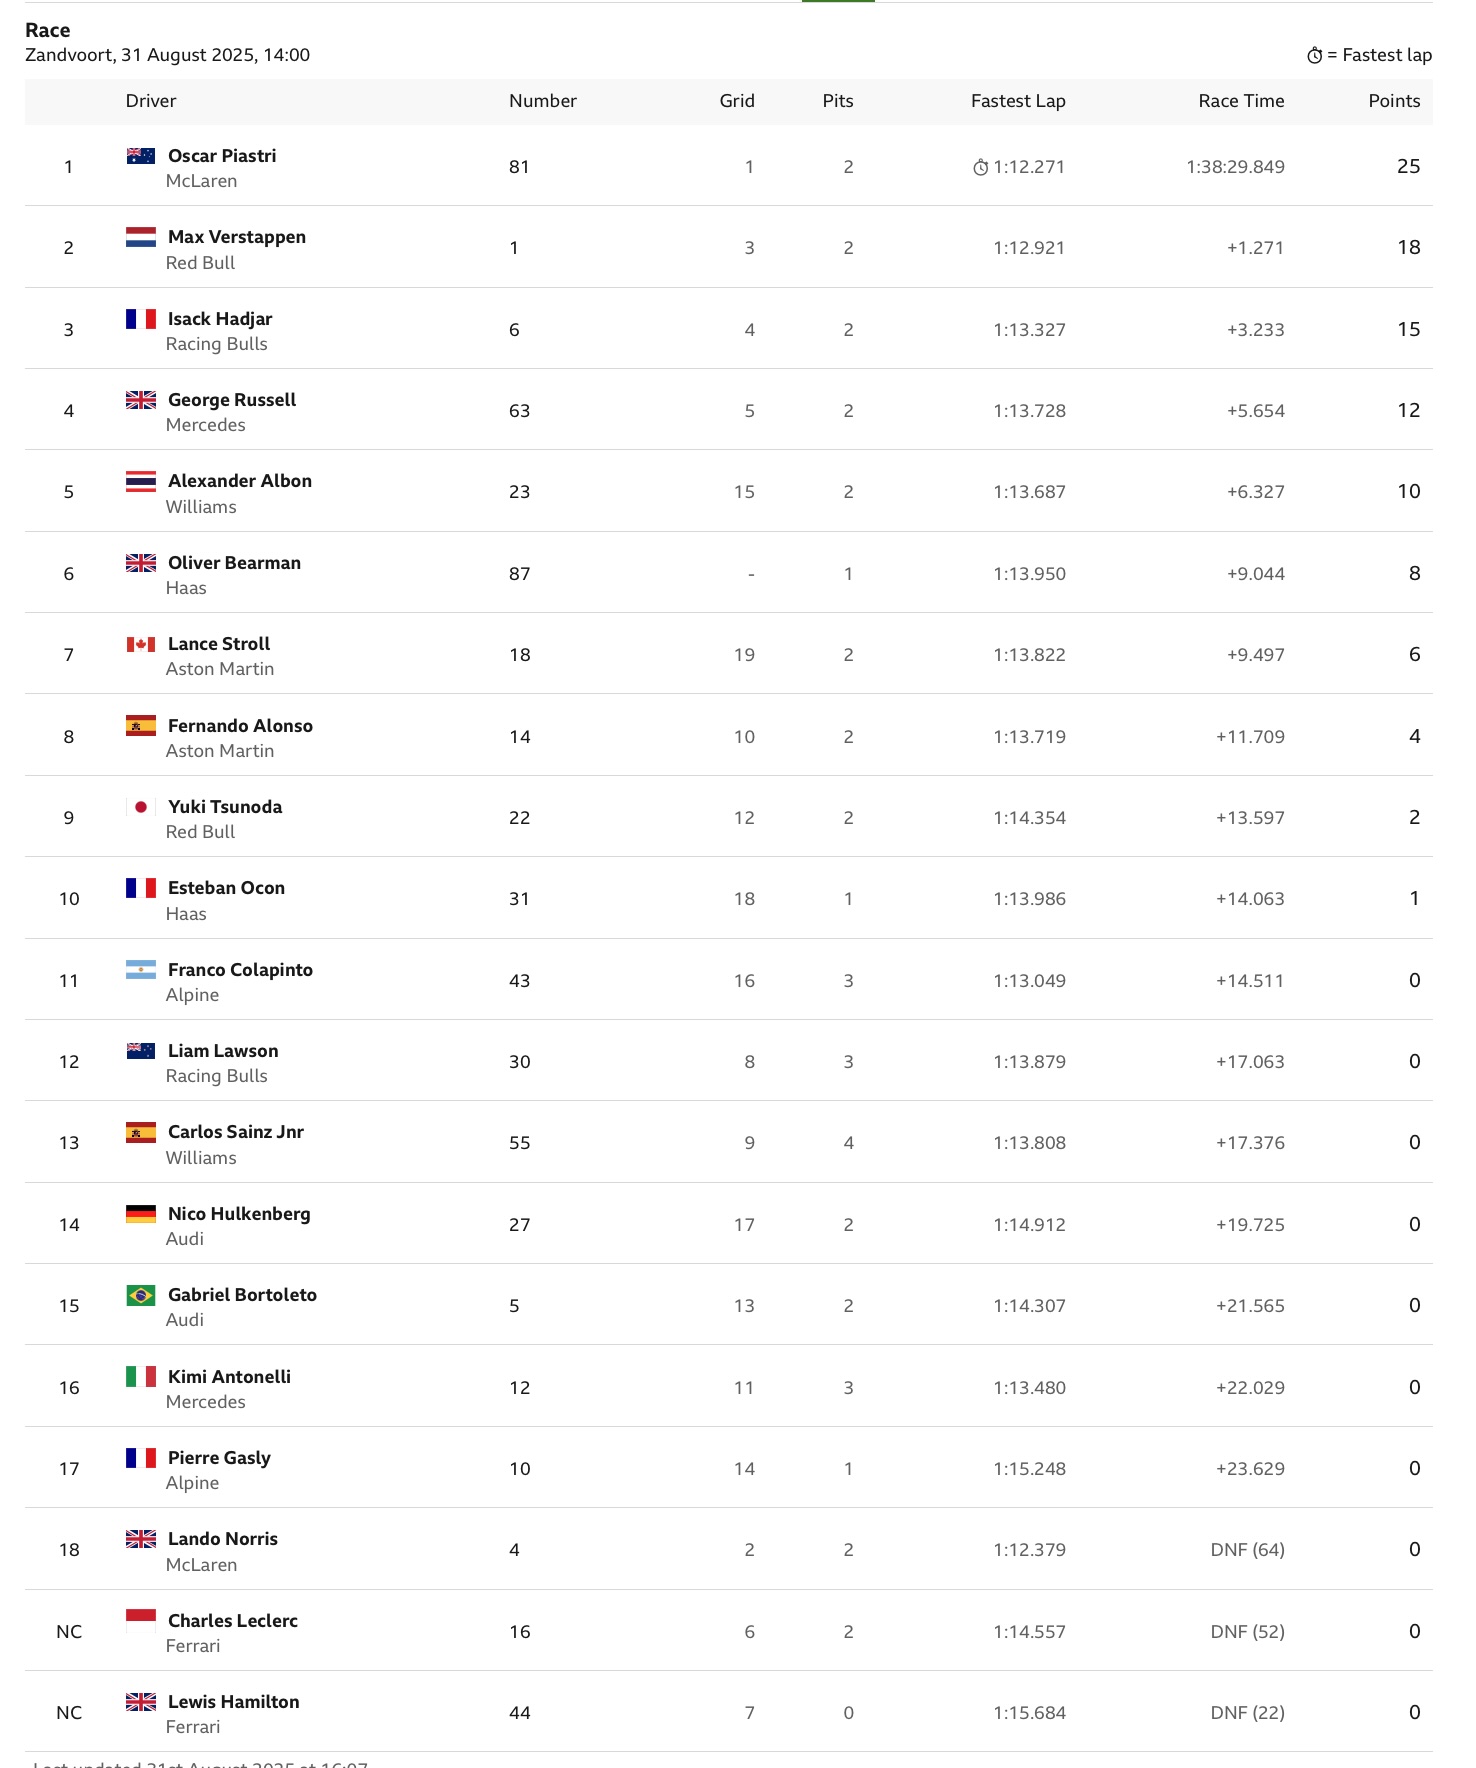Click the German flag beside Nico Hulkenberg
The width and height of the screenshot is (1476, 1768).
tap(141, 1213)
